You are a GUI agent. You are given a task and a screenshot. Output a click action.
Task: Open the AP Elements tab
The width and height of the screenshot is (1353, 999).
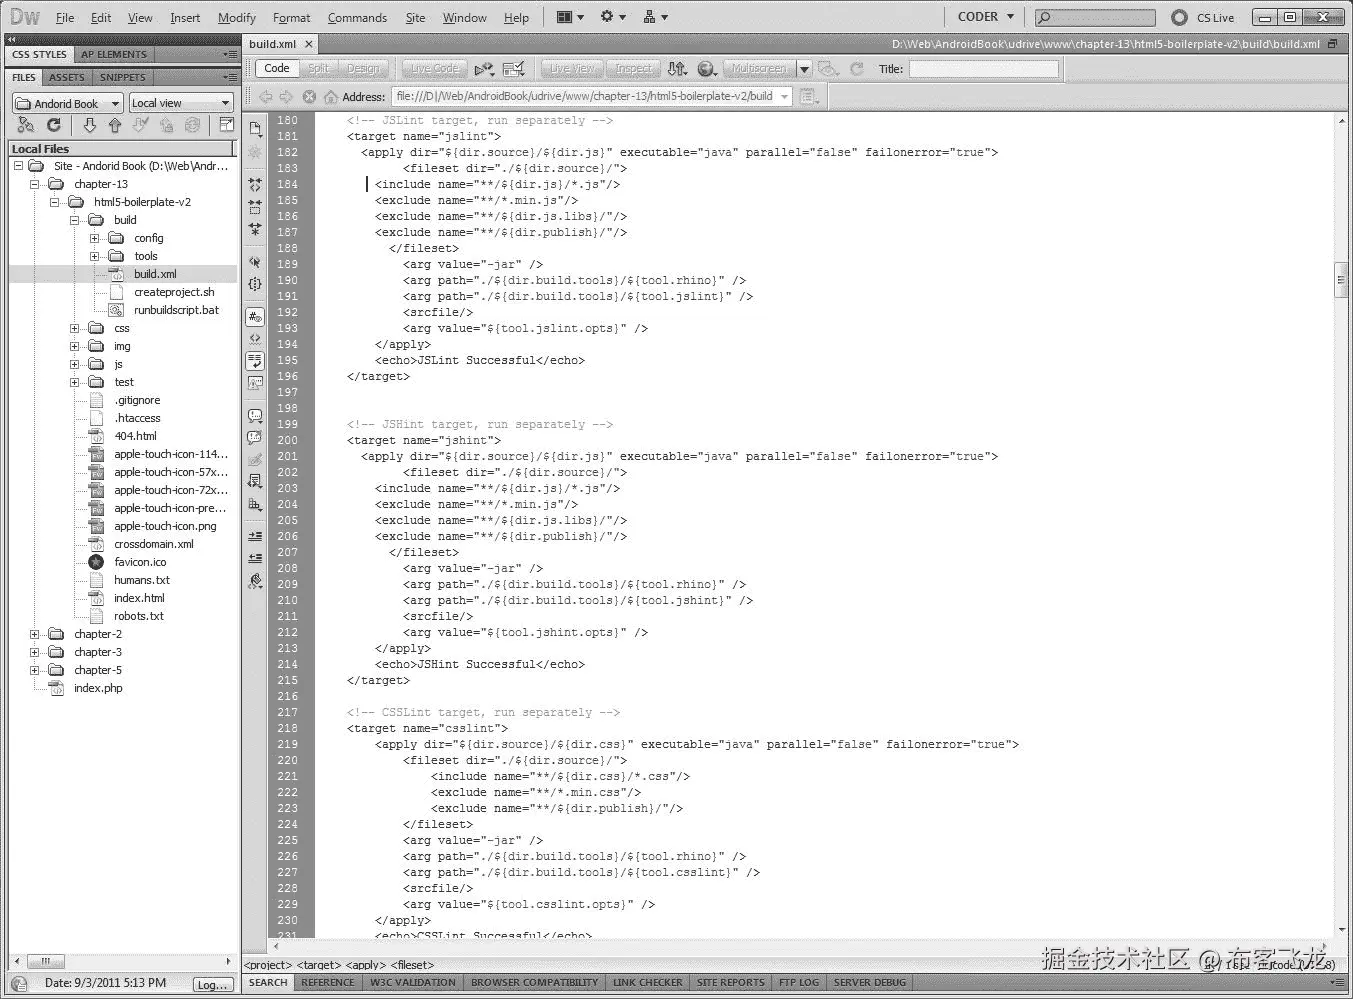pyautogui.click(x=114, y=54)
